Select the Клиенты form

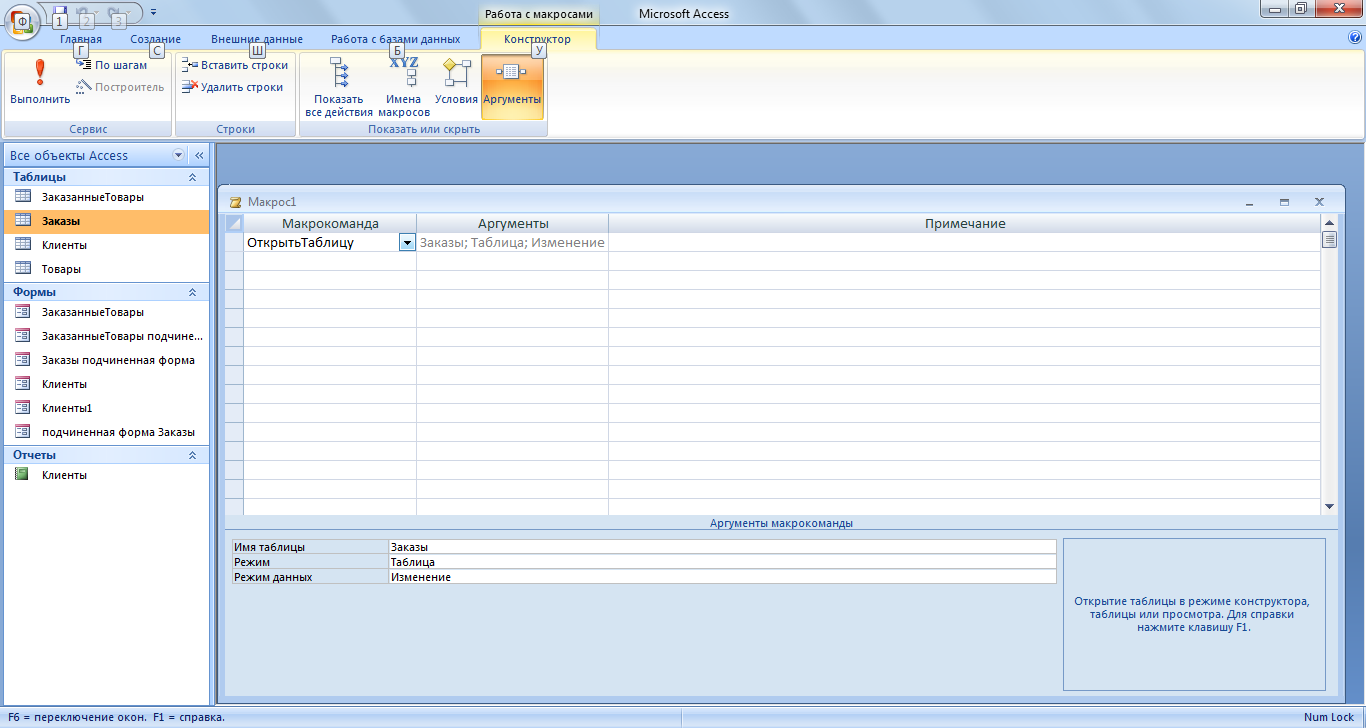106,384
